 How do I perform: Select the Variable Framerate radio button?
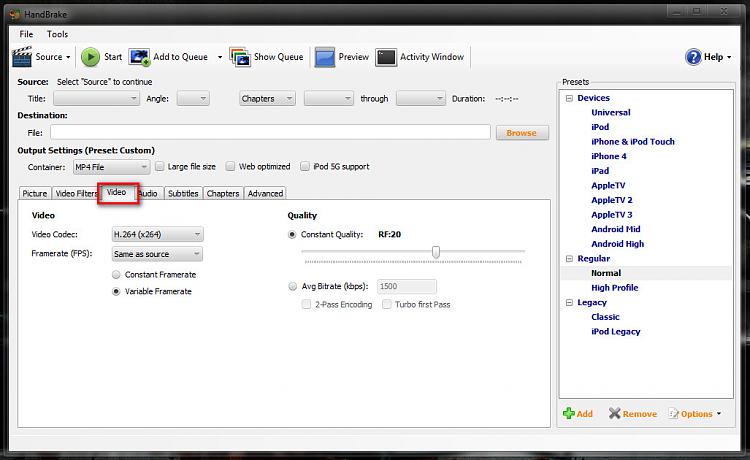(116, 291)
